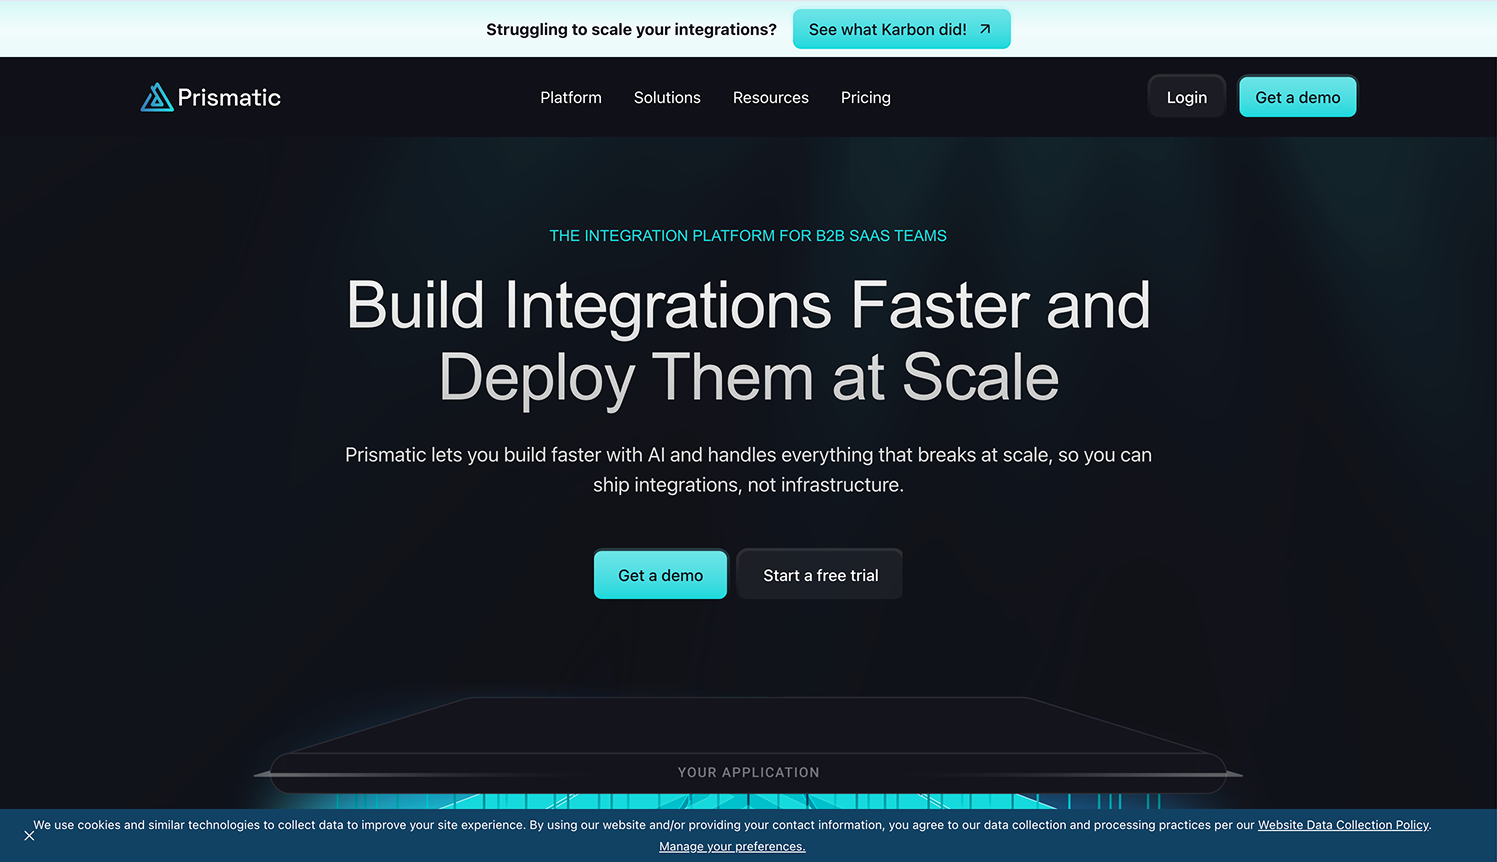Go to the Pricing page

click(866, 97)
